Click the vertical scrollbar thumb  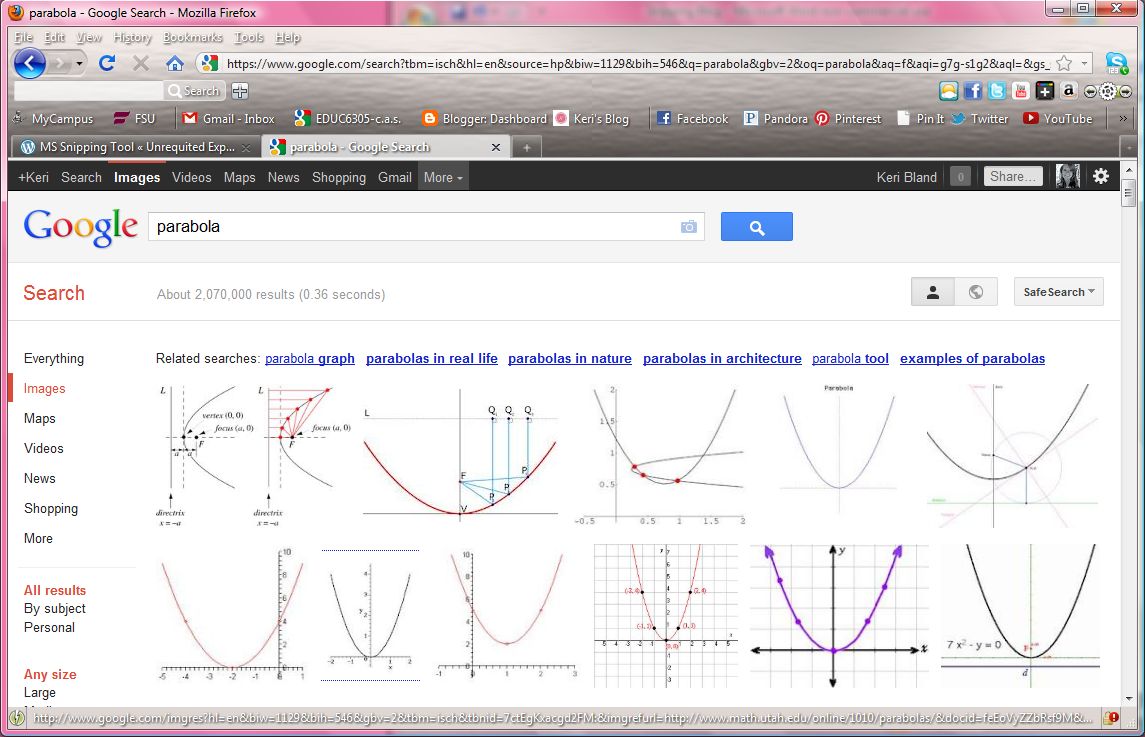click(x=1129, y=193)
